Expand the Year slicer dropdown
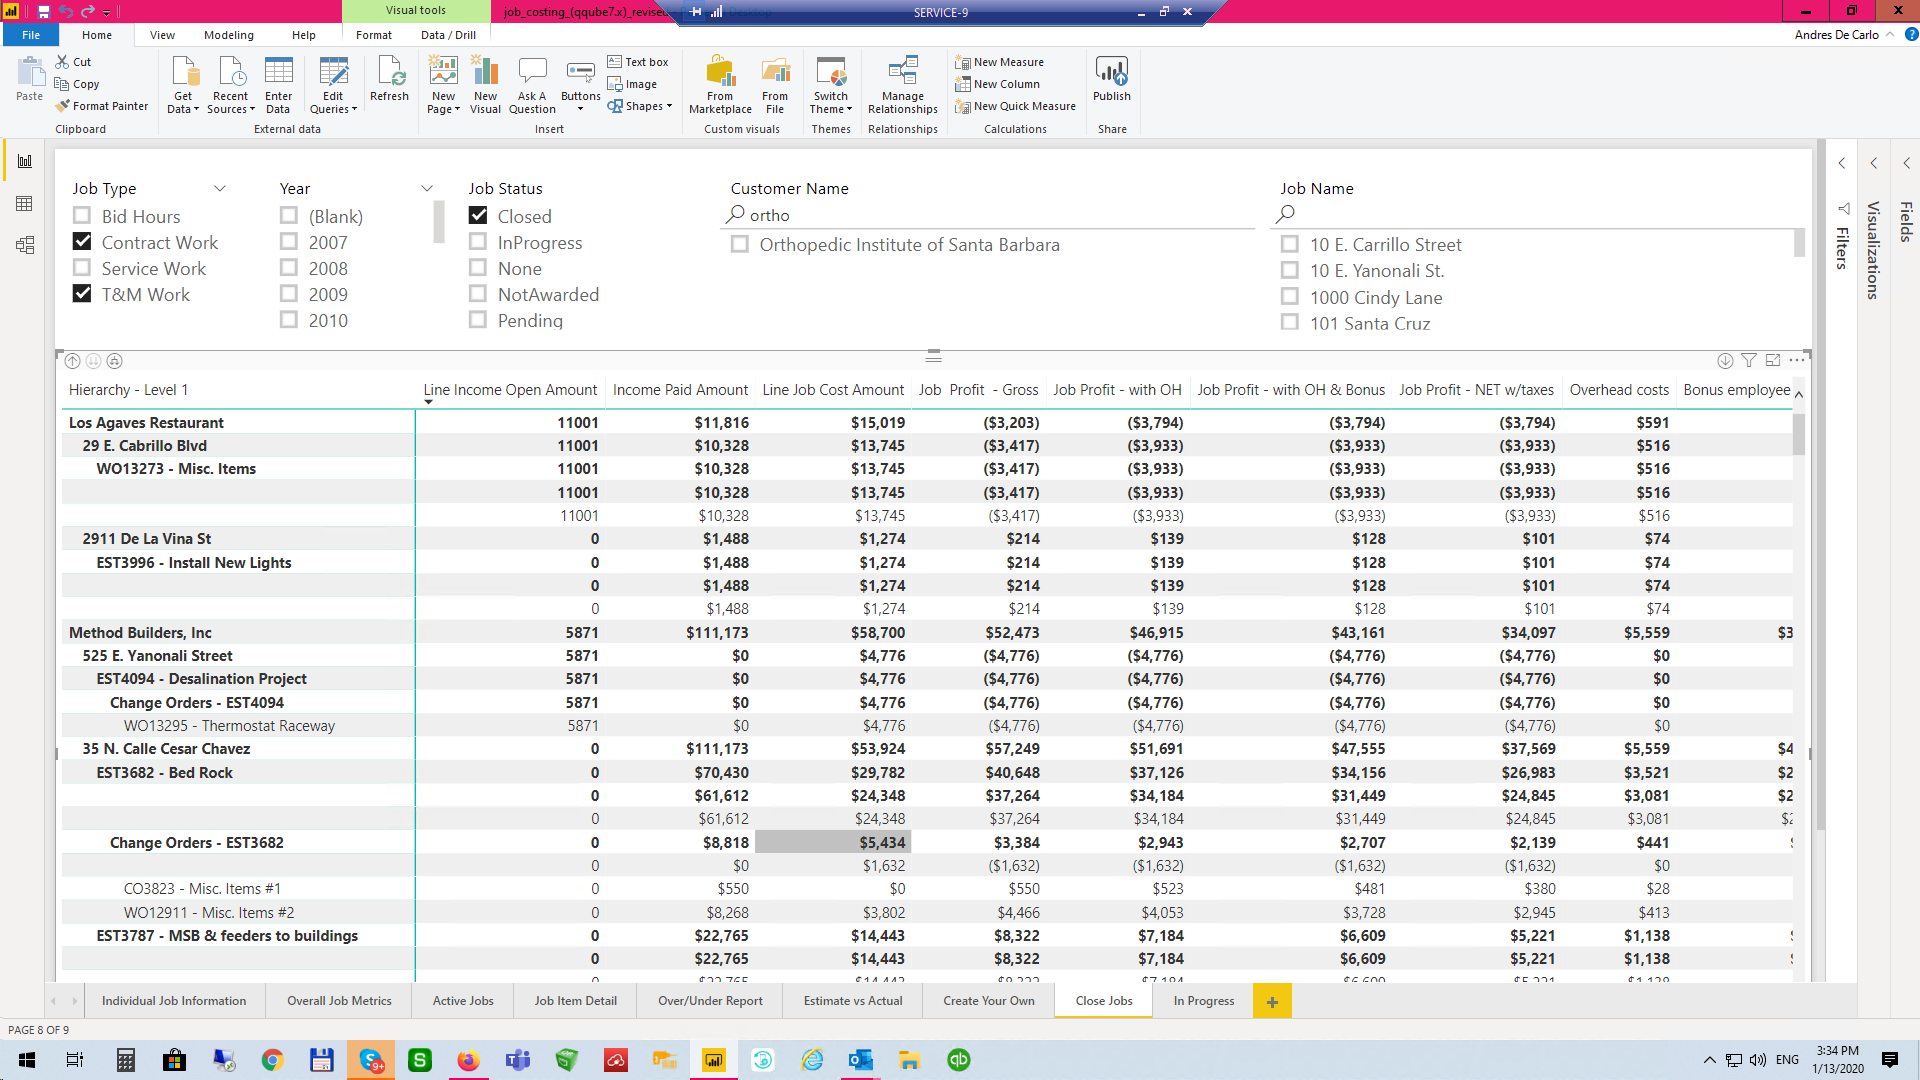This screenshot has width=1920, height=1080. pyautogui.click(x=427, y=188)
